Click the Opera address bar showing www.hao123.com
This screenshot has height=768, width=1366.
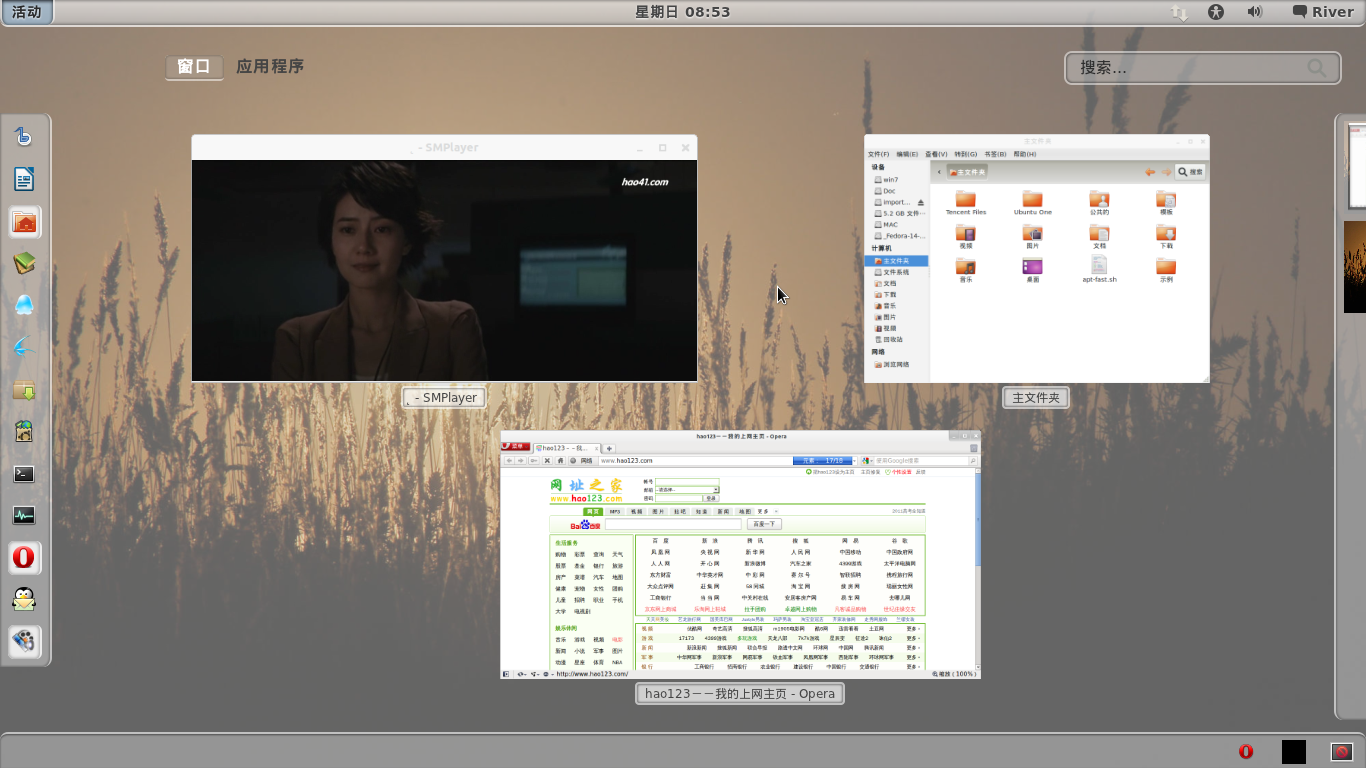pyautogui.click(x=694, y=461)
